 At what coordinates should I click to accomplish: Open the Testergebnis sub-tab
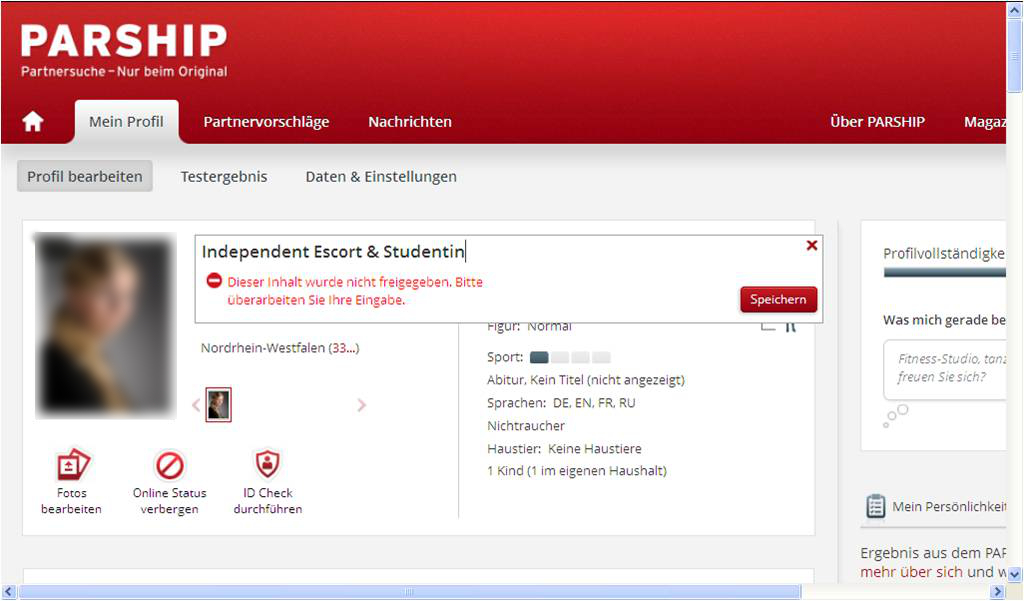click(224, 176)
